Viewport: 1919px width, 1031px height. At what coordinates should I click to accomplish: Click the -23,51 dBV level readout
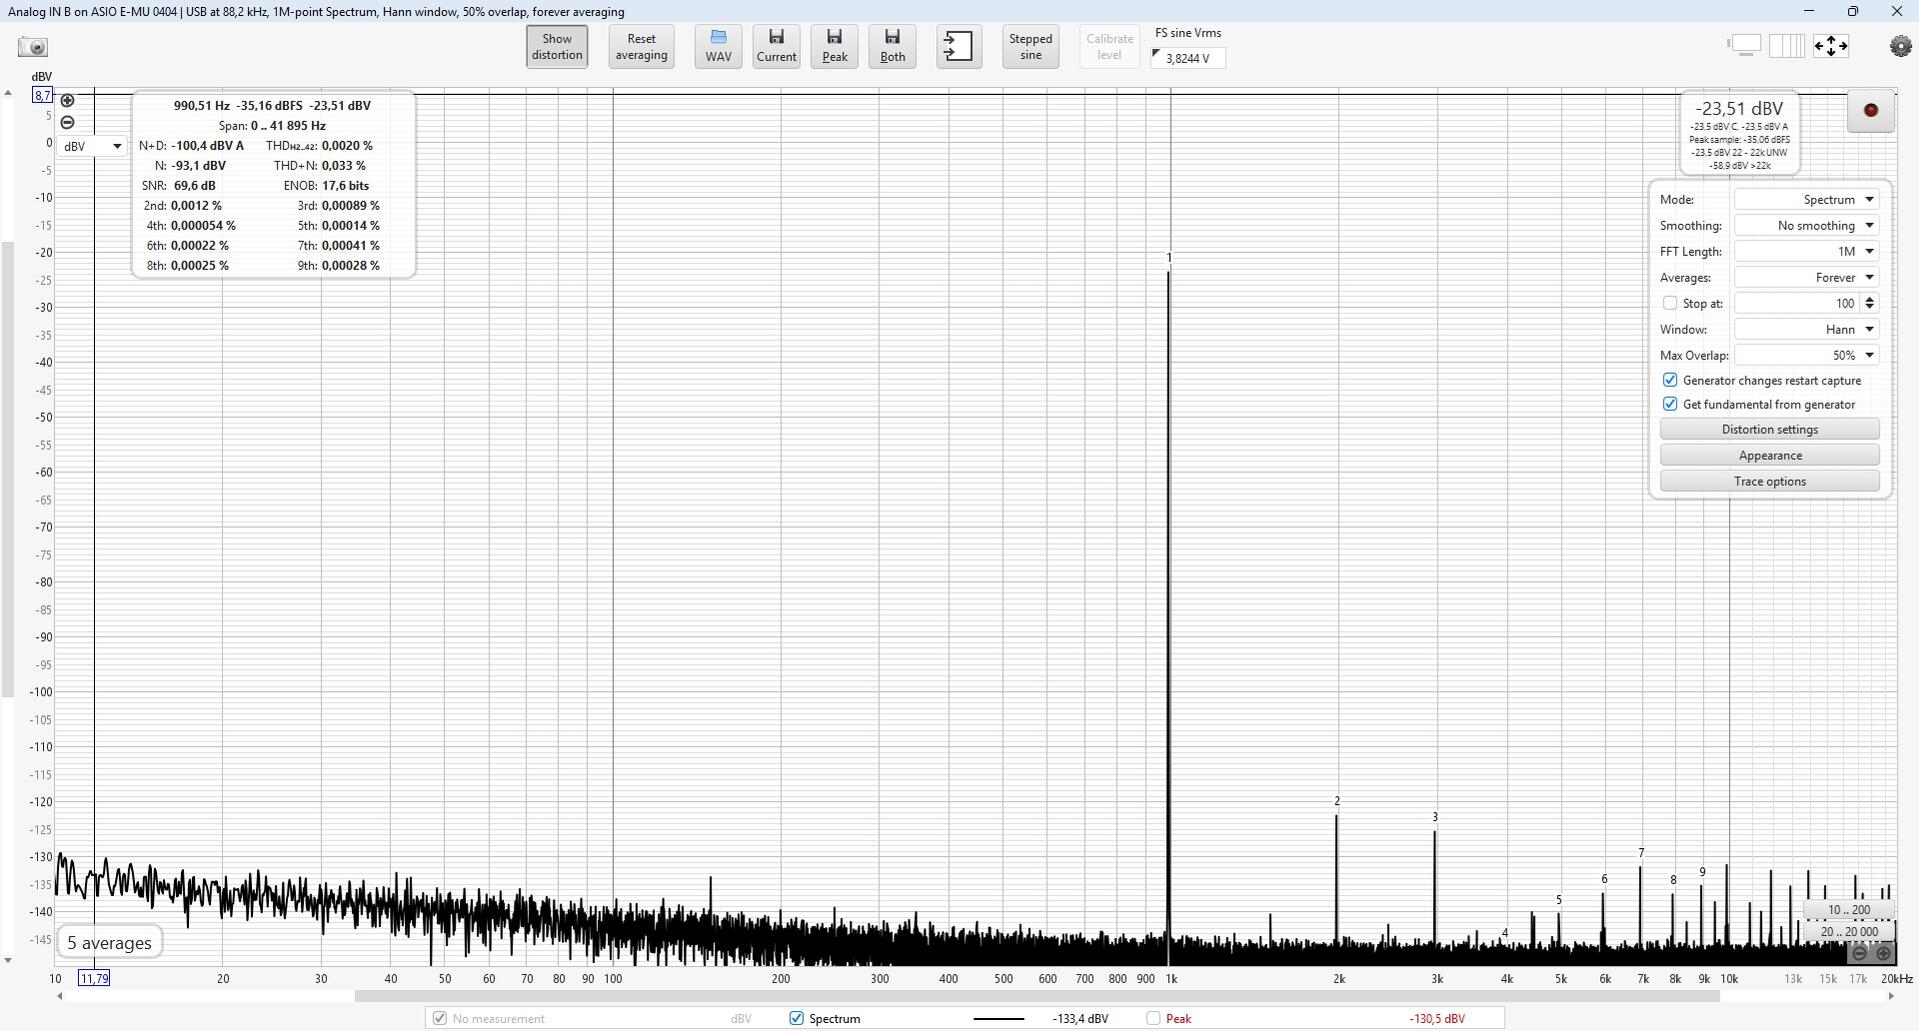(x=1739, y=109)
